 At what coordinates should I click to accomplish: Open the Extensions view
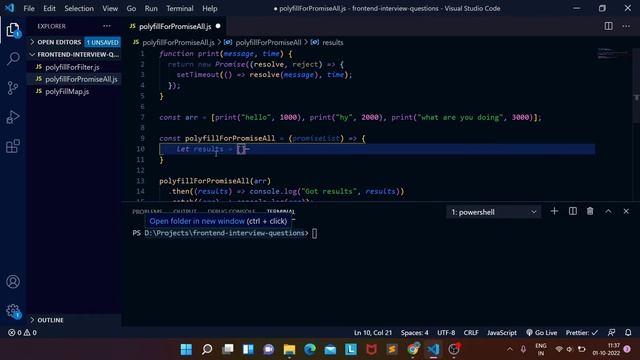coord(13,146)
